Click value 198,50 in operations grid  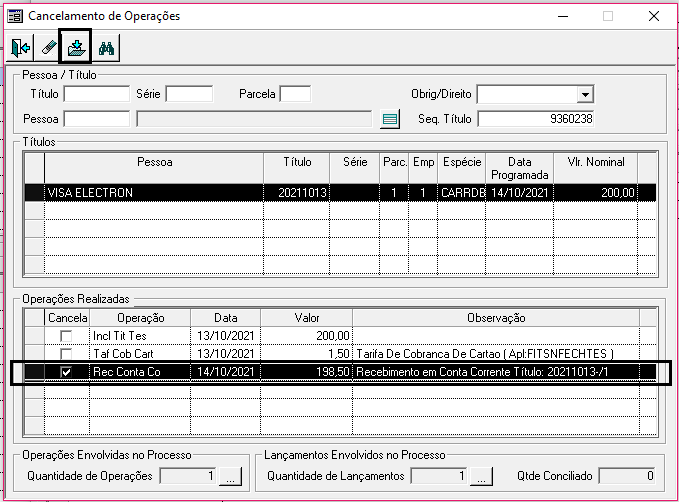point(307,372)
